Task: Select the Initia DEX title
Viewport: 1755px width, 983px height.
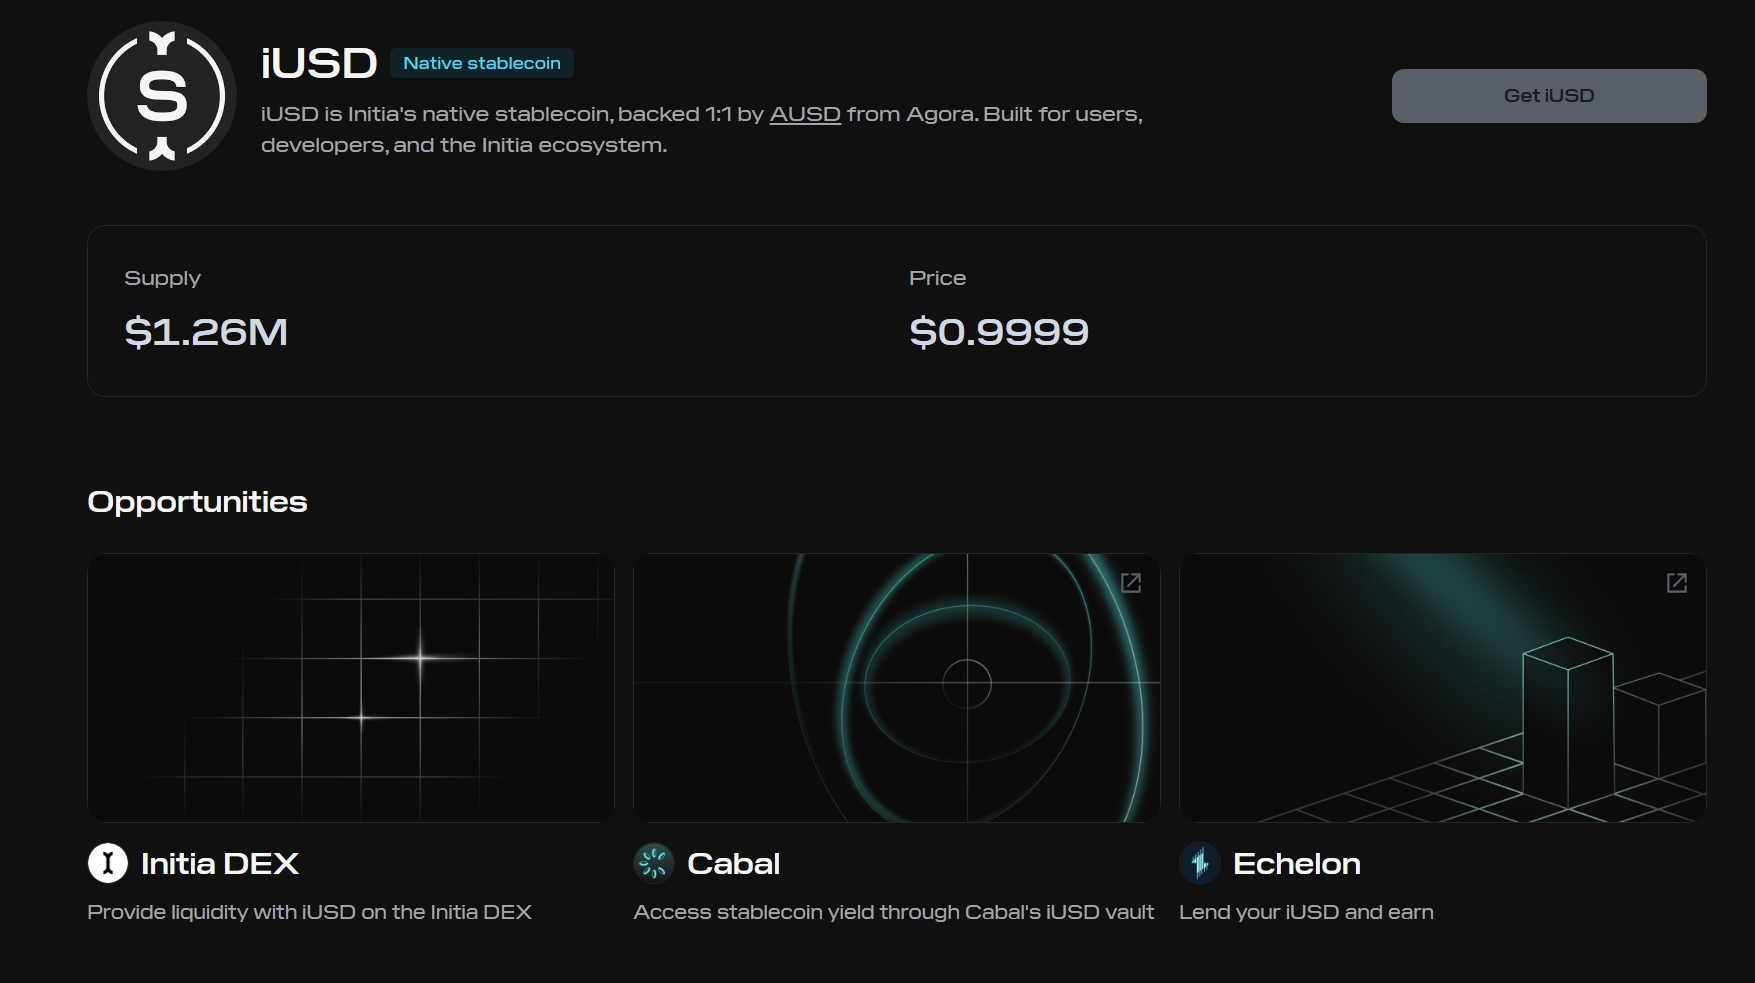Action: tap(220, 864)
